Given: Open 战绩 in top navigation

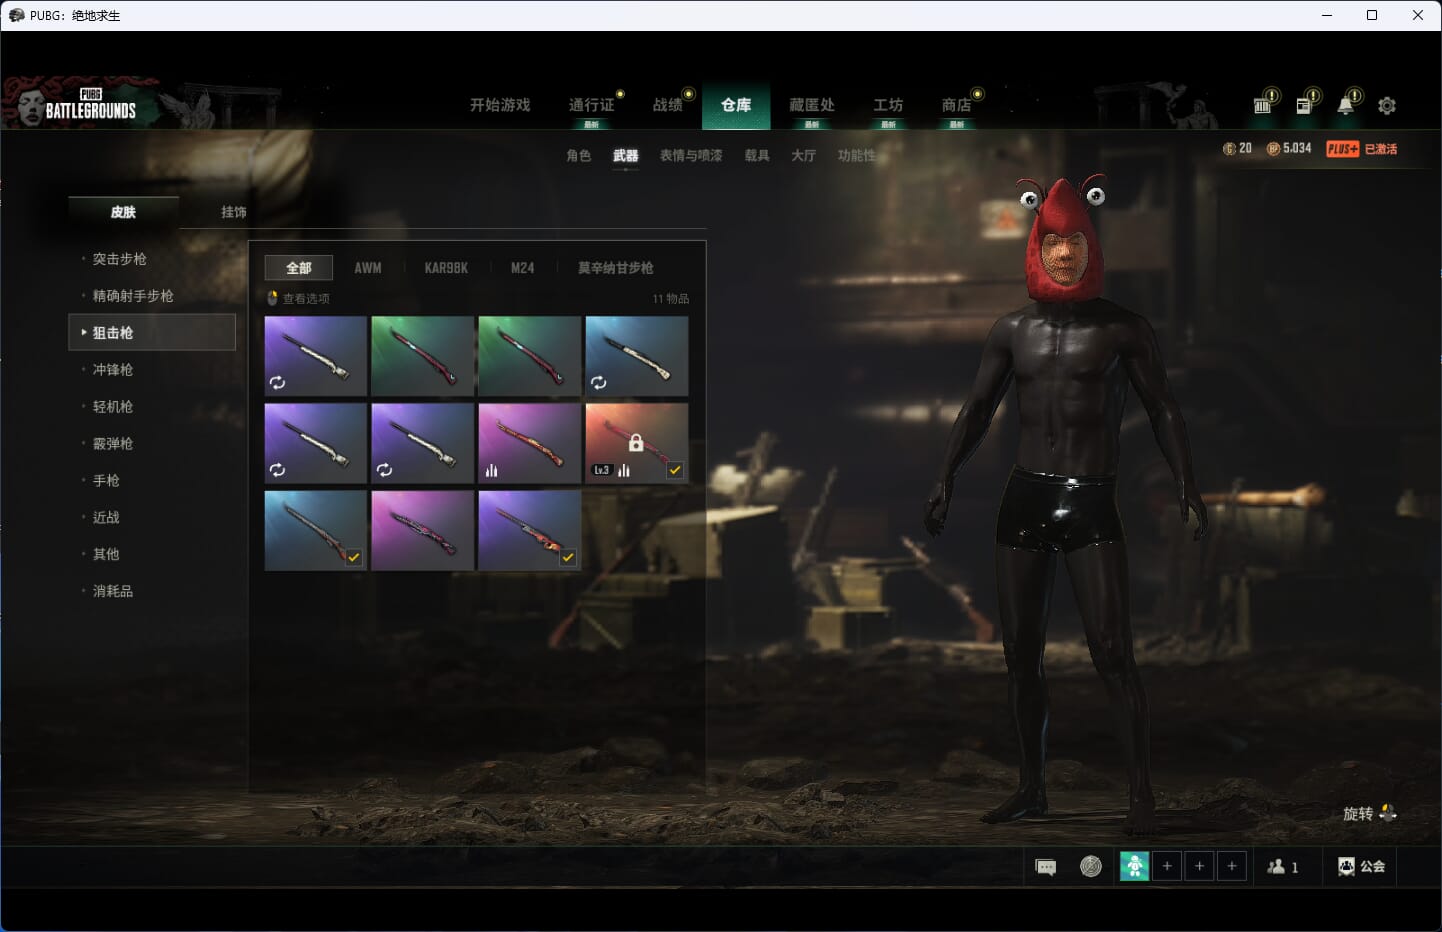Looking at the screenshot, I should 668,105.
